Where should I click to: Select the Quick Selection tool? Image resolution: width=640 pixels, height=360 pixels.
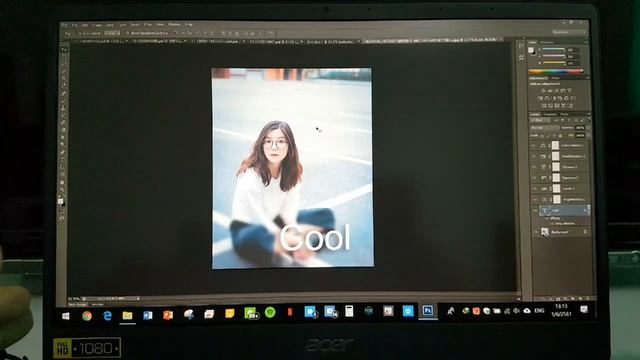click(x=64, y=72)
